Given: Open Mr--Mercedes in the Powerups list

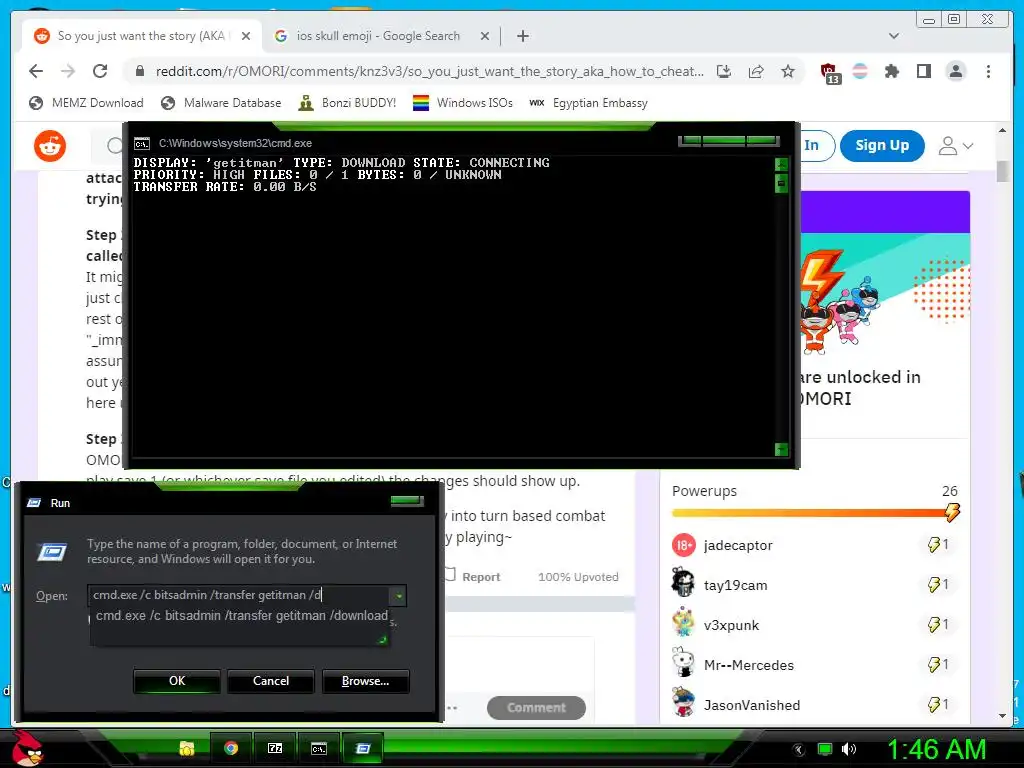Looking at the screenshot, I should click(748, 665).
